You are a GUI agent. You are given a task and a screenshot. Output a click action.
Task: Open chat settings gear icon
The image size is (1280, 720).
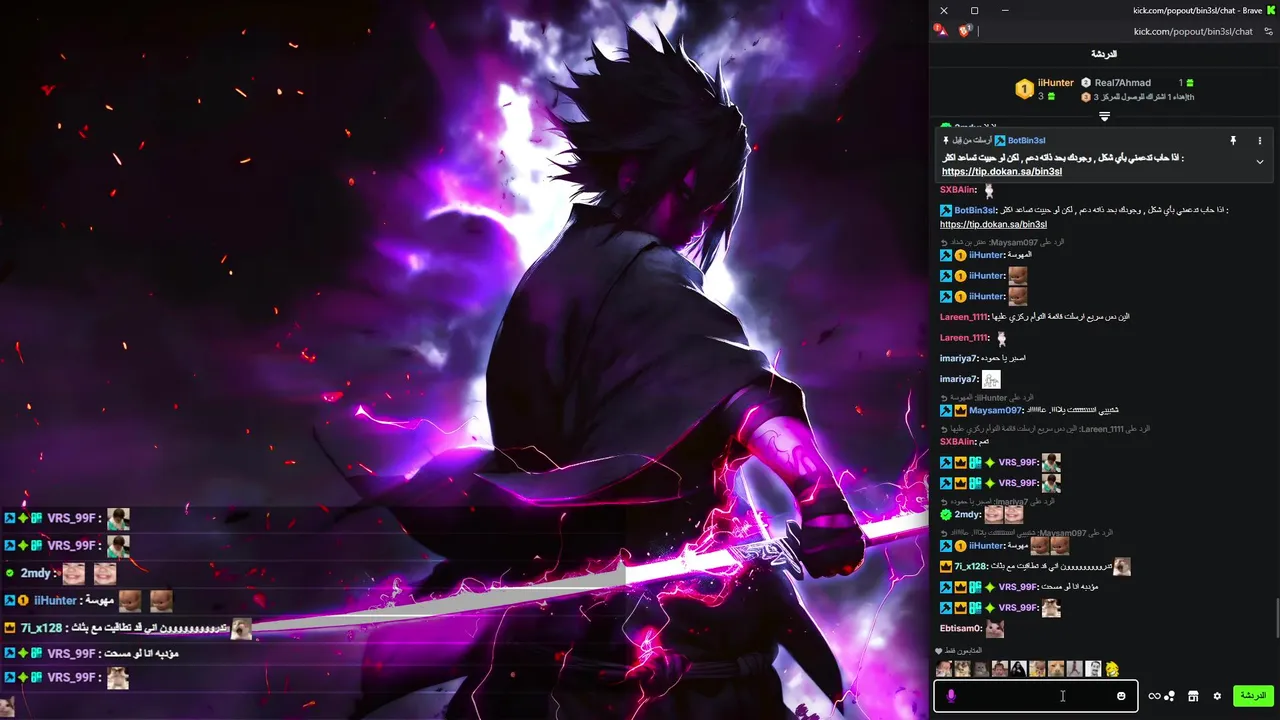coord(1217,696)
